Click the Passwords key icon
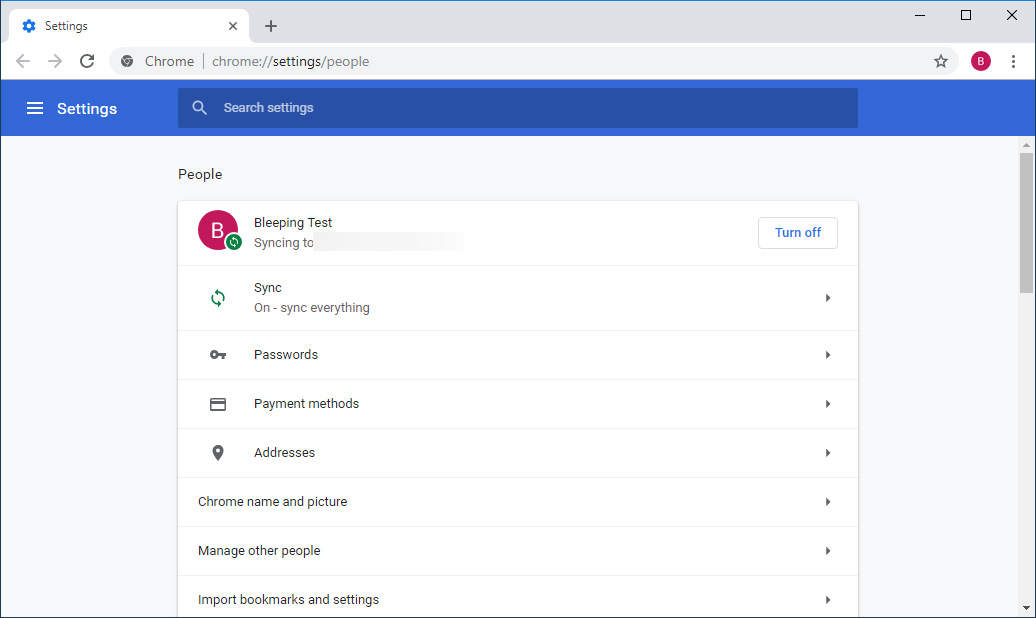This screenshot has height=618, width=1036. tap(218, 355)
